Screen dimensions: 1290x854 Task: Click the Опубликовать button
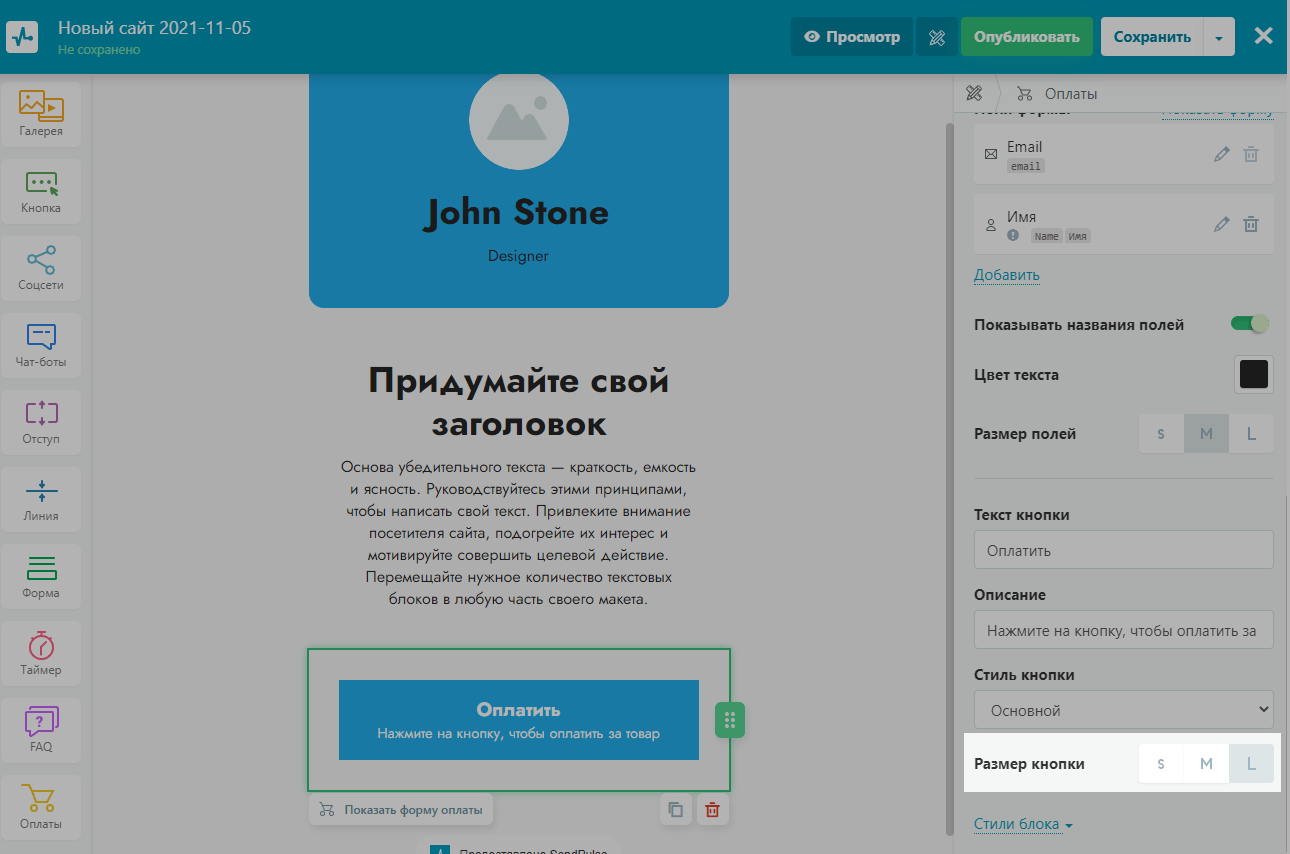(1026, 37)
